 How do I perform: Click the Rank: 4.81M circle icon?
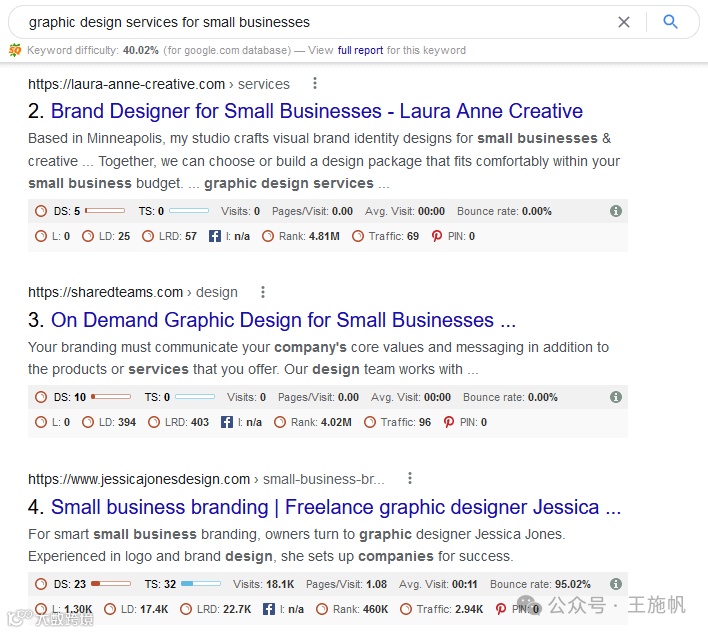(x=268, y=236)
